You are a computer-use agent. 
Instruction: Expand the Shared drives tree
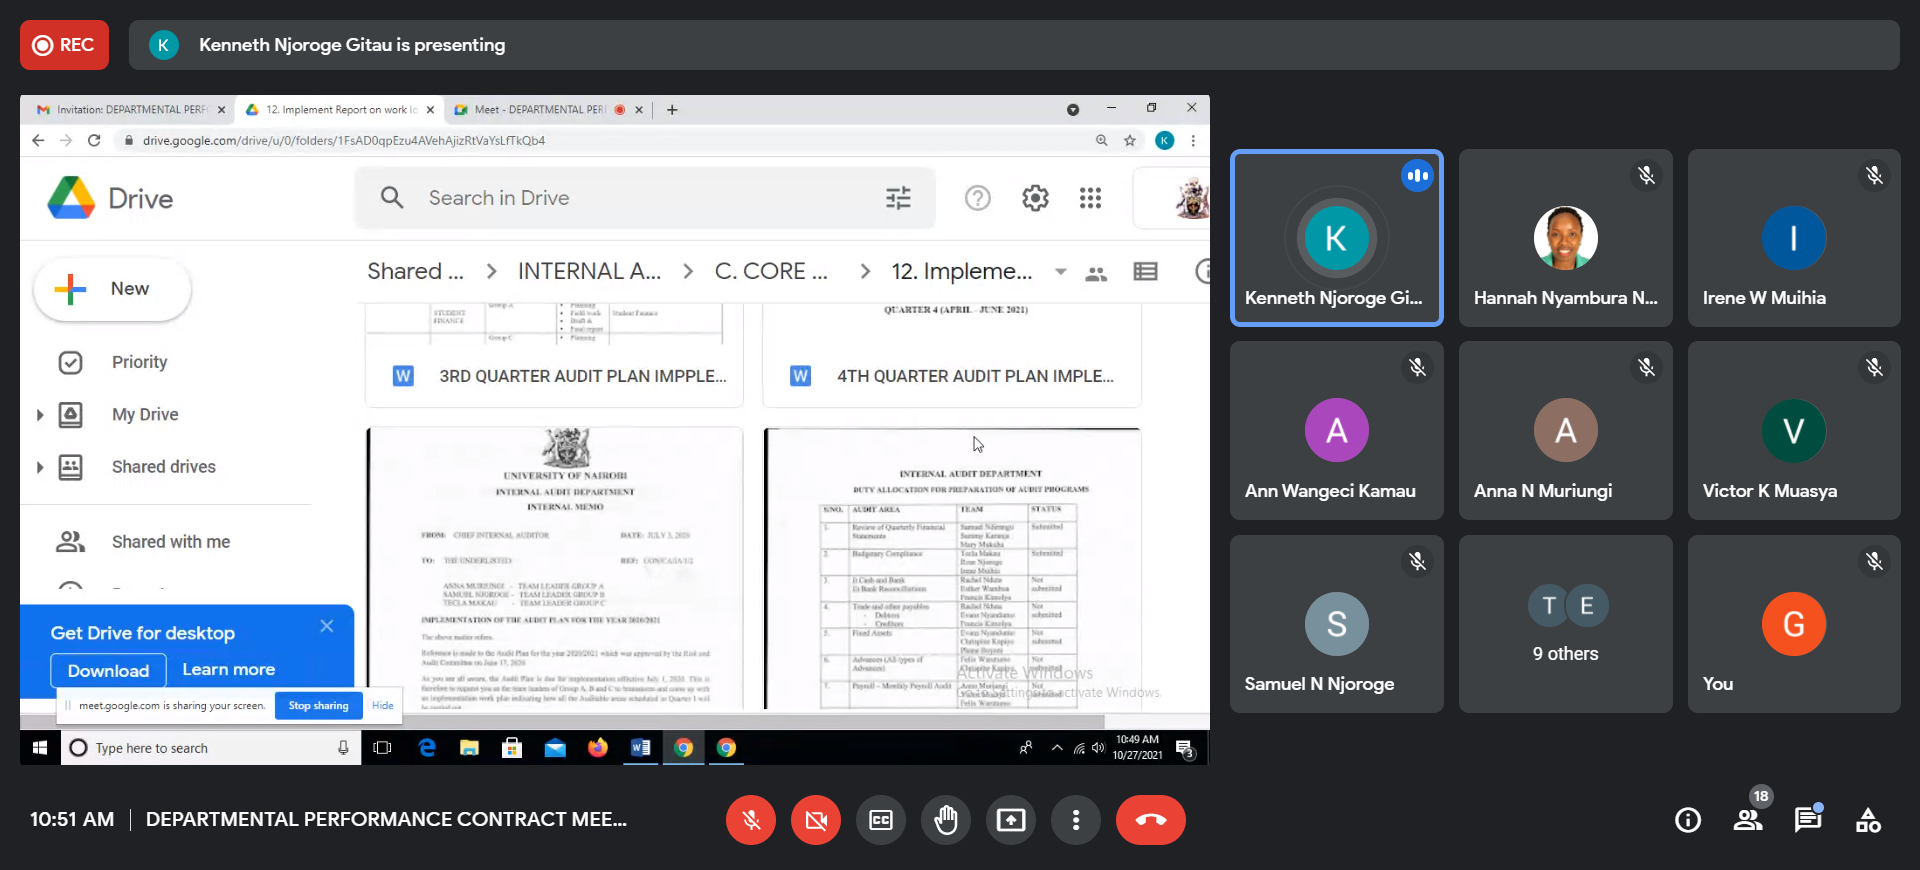(x=40, y=467)
